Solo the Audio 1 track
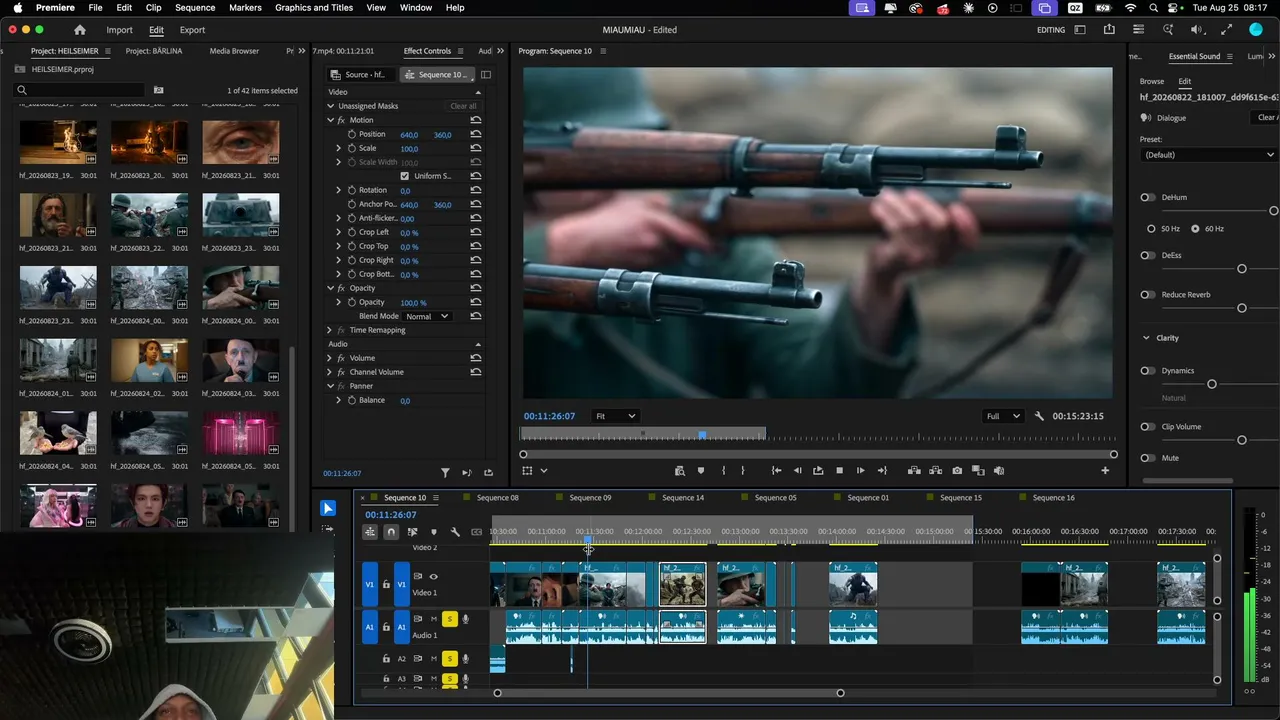Image resolution: width=1280 pixels, height=720 pixels. [x=450, y=620]
